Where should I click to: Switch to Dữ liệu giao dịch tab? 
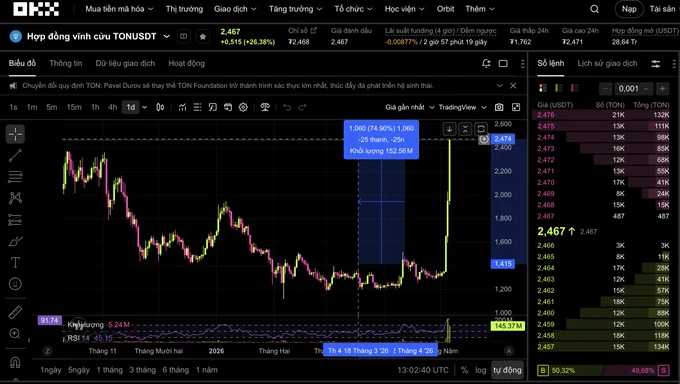tap(125, 63)
